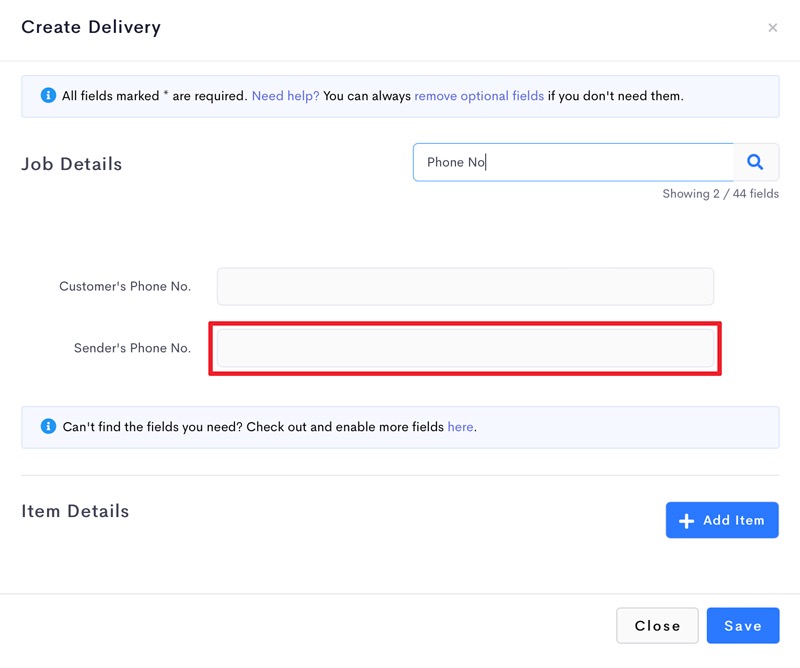Follow the "remove optional fields" link
This screenshot has height=668, width=800.
pyautogui.click(x=479, y=96)
